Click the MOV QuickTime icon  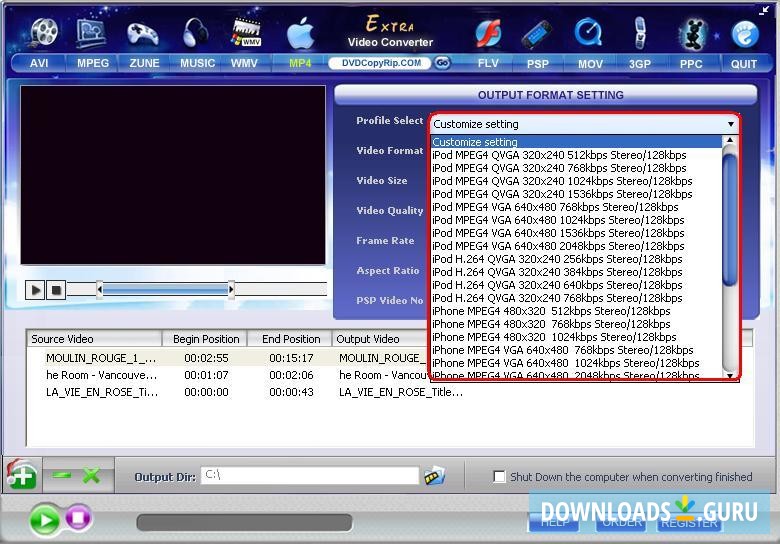tap(588, 33)
